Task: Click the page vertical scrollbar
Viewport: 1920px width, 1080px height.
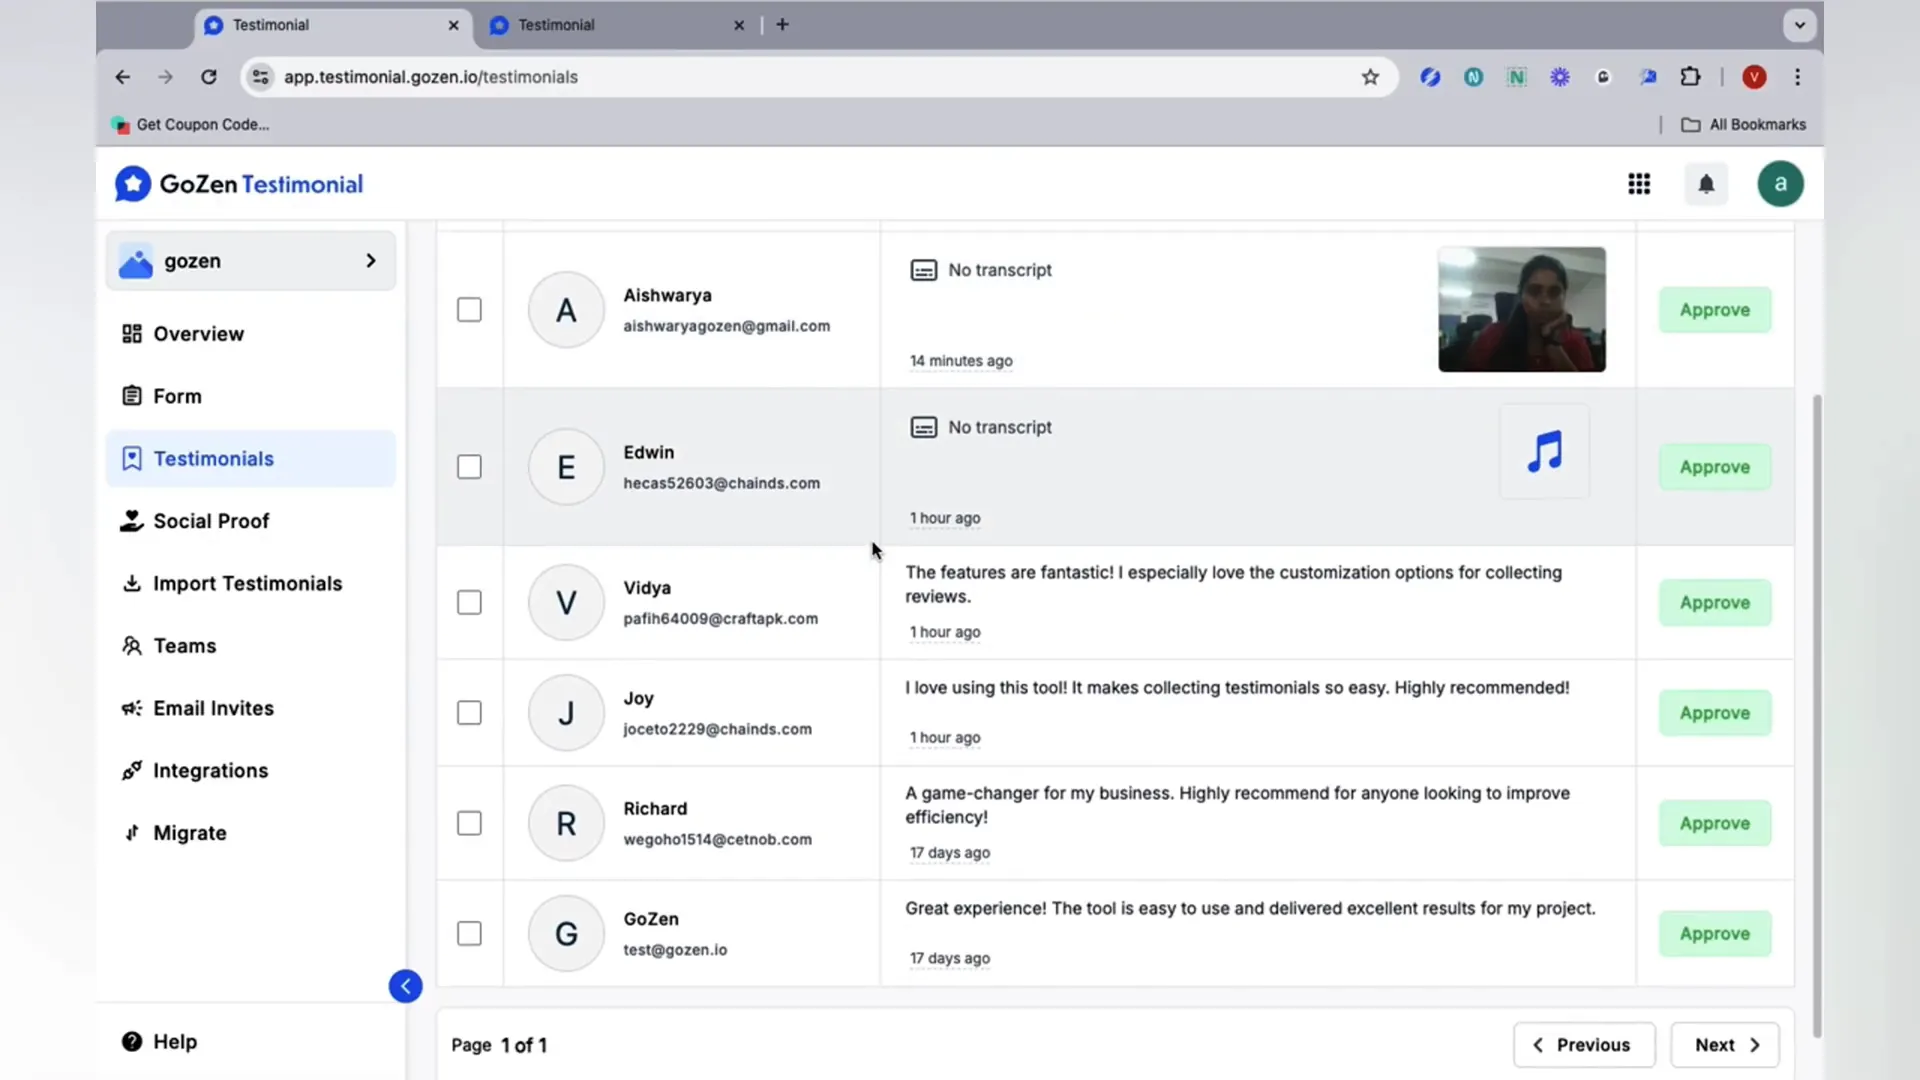Action: 1817,715
